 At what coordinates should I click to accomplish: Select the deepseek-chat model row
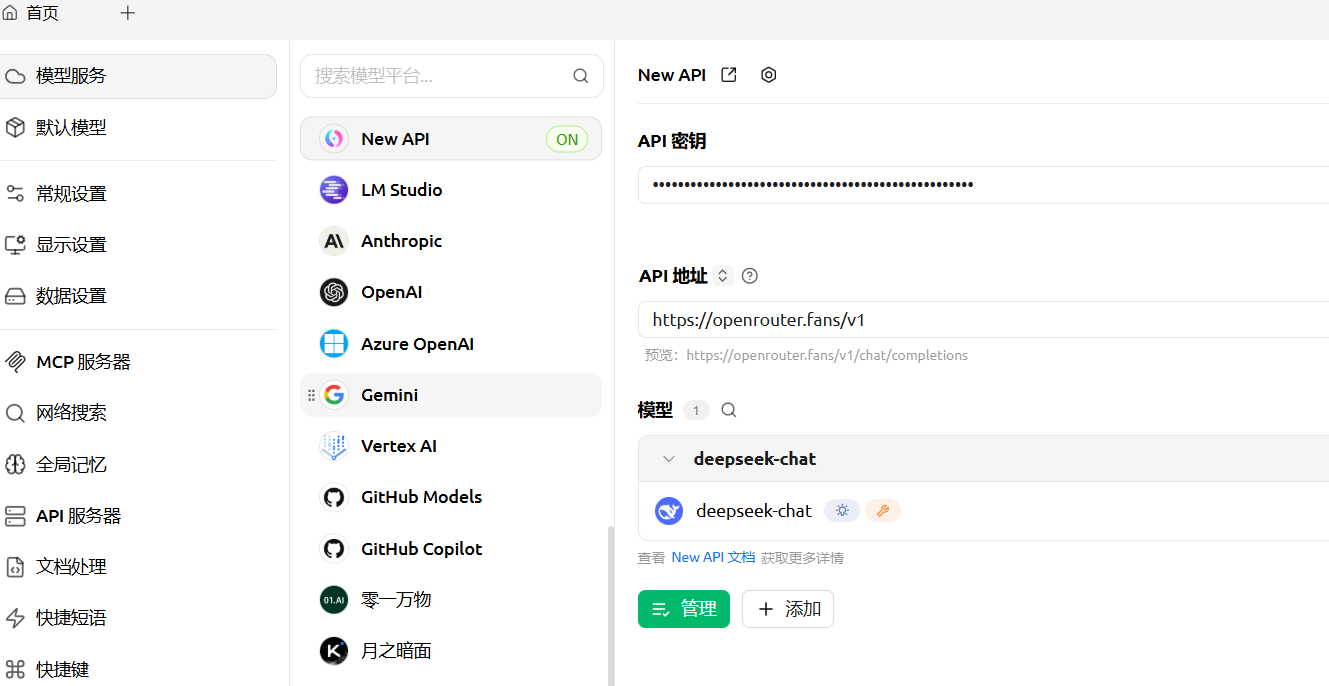point(983,511)
